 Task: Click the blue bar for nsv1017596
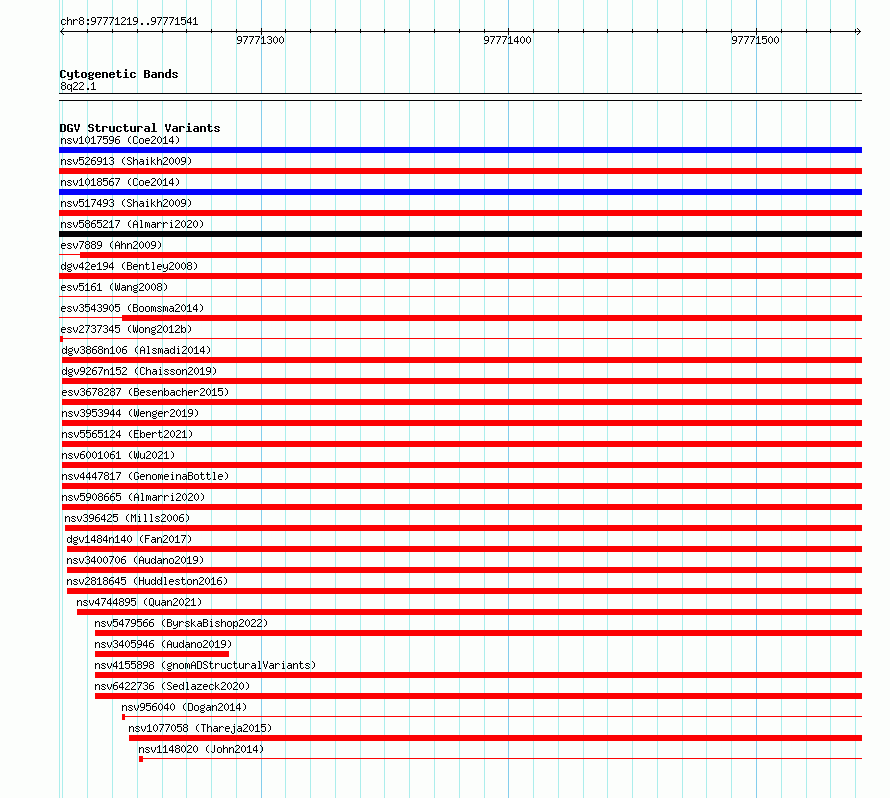[x=460, y=150]
